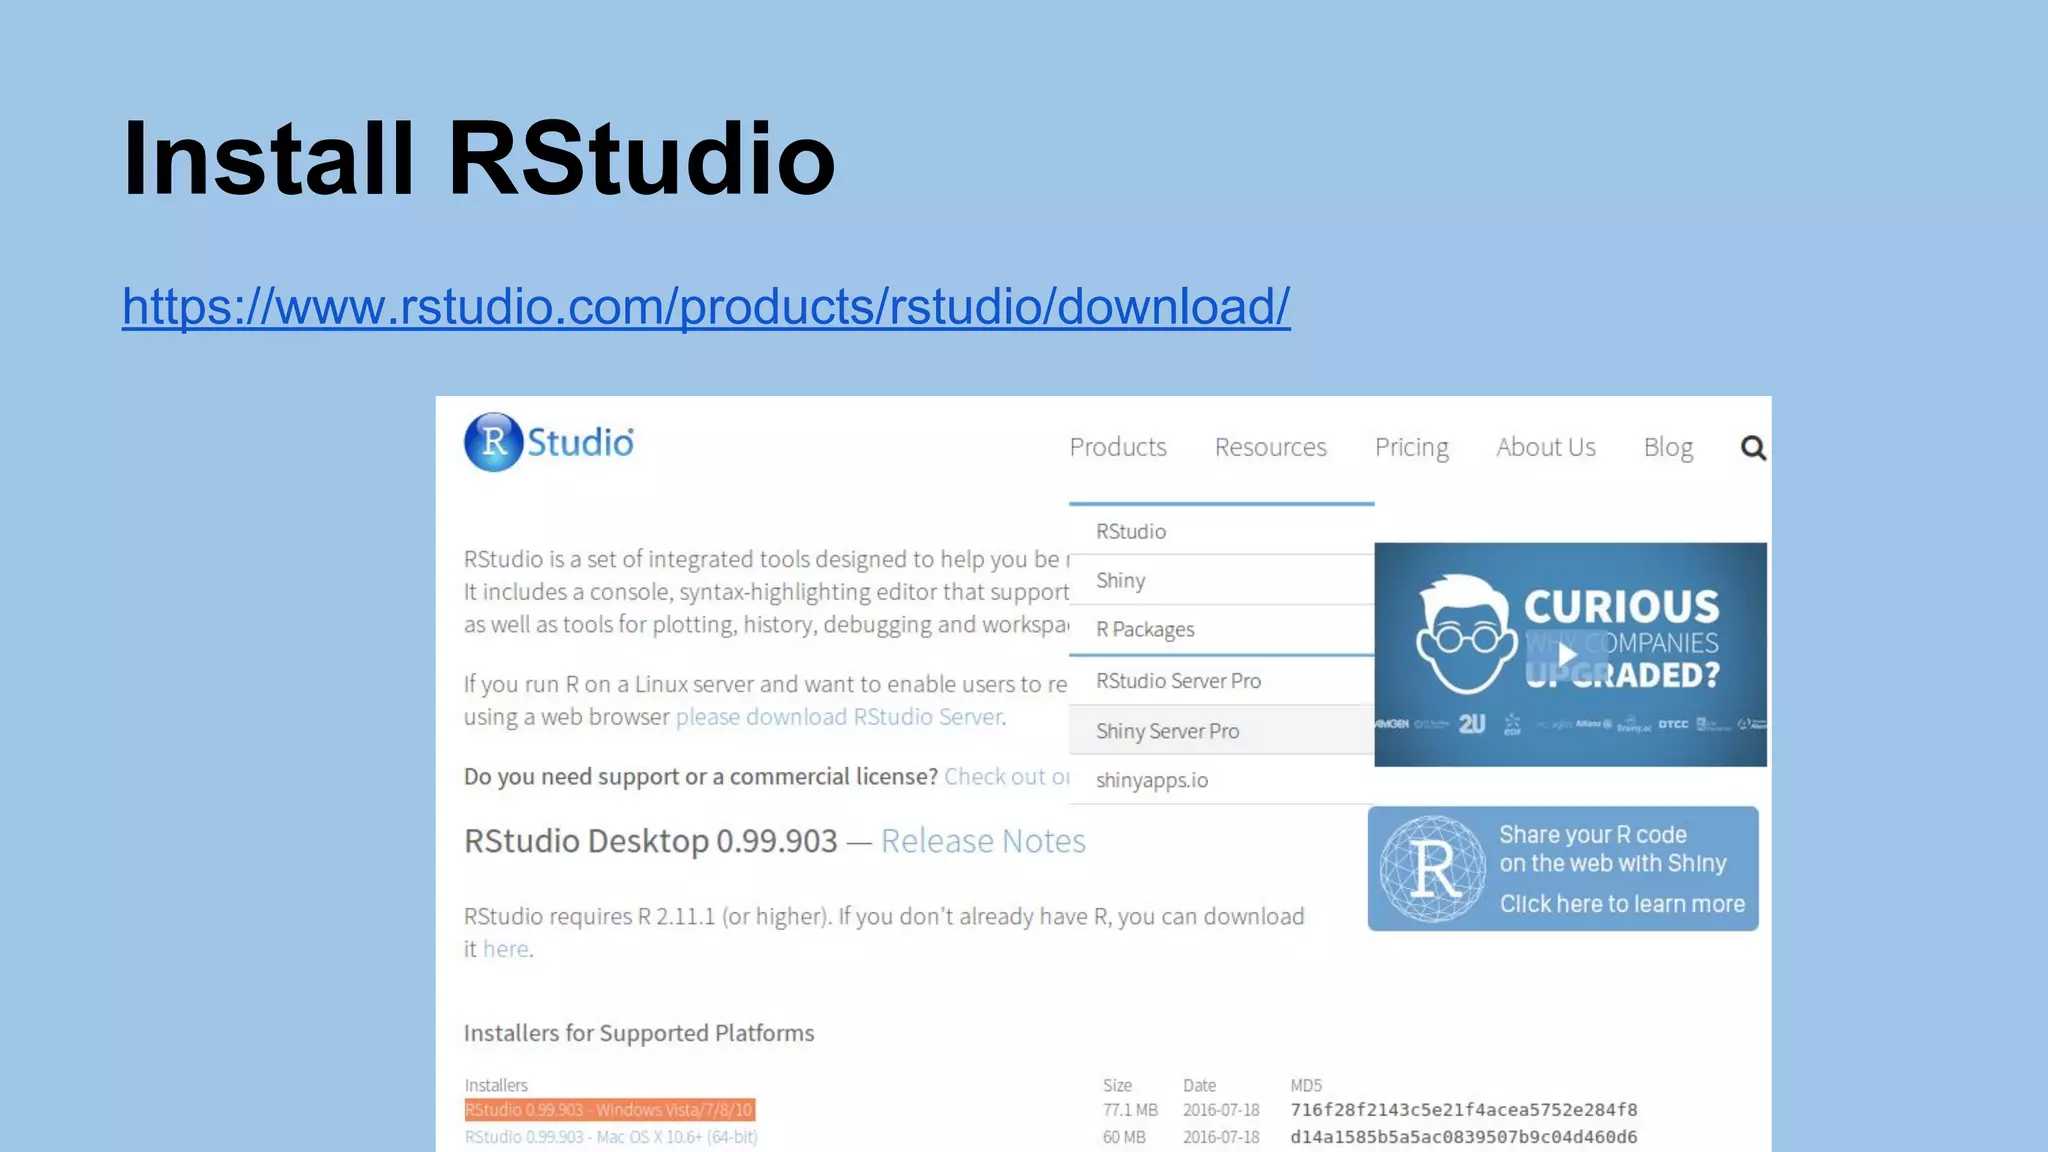The image size is (2048, 1152).
Task: Open the About Us menu
Action: (1545, 447)
